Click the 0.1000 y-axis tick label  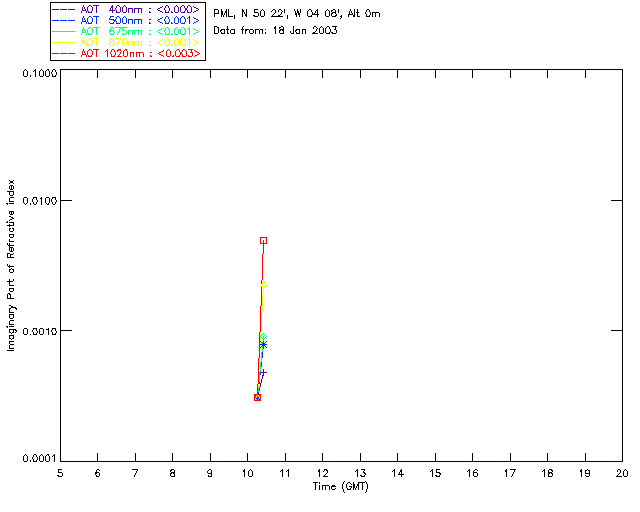[x=40, y=73]
